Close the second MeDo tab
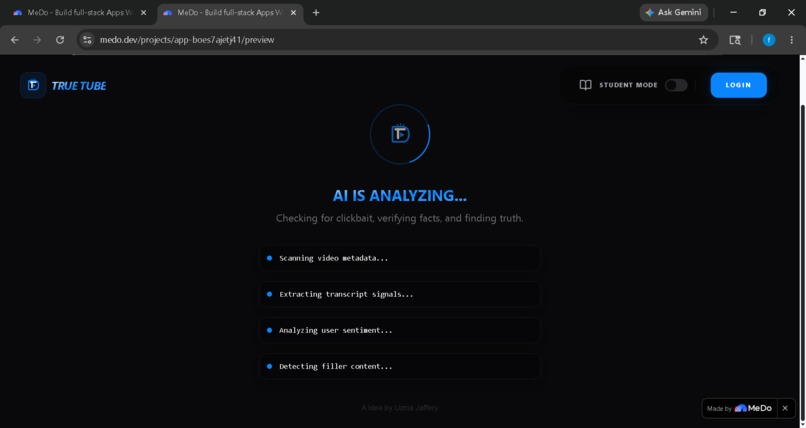Image resolution: width=806 pixels, height=428 pixels. 294,13
